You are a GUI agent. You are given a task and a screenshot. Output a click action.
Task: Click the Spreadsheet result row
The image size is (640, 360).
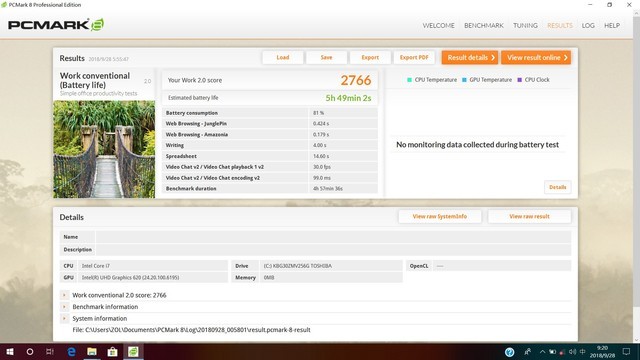(270, 156)
